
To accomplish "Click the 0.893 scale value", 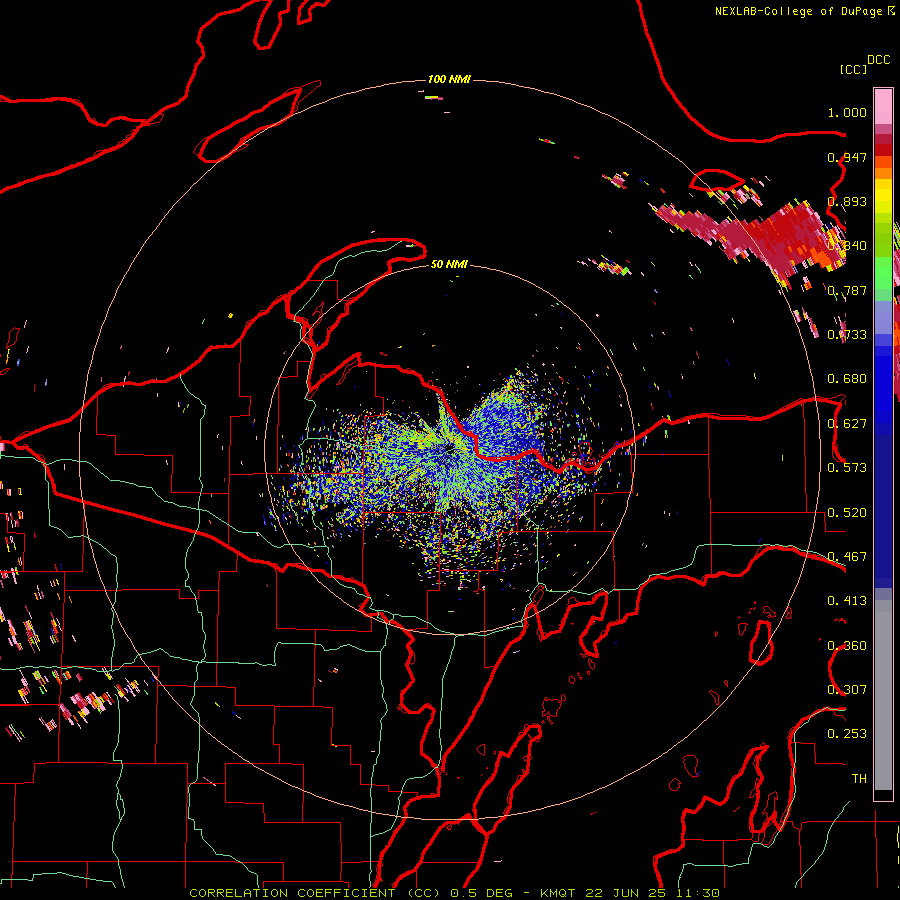I will (847, 201).
